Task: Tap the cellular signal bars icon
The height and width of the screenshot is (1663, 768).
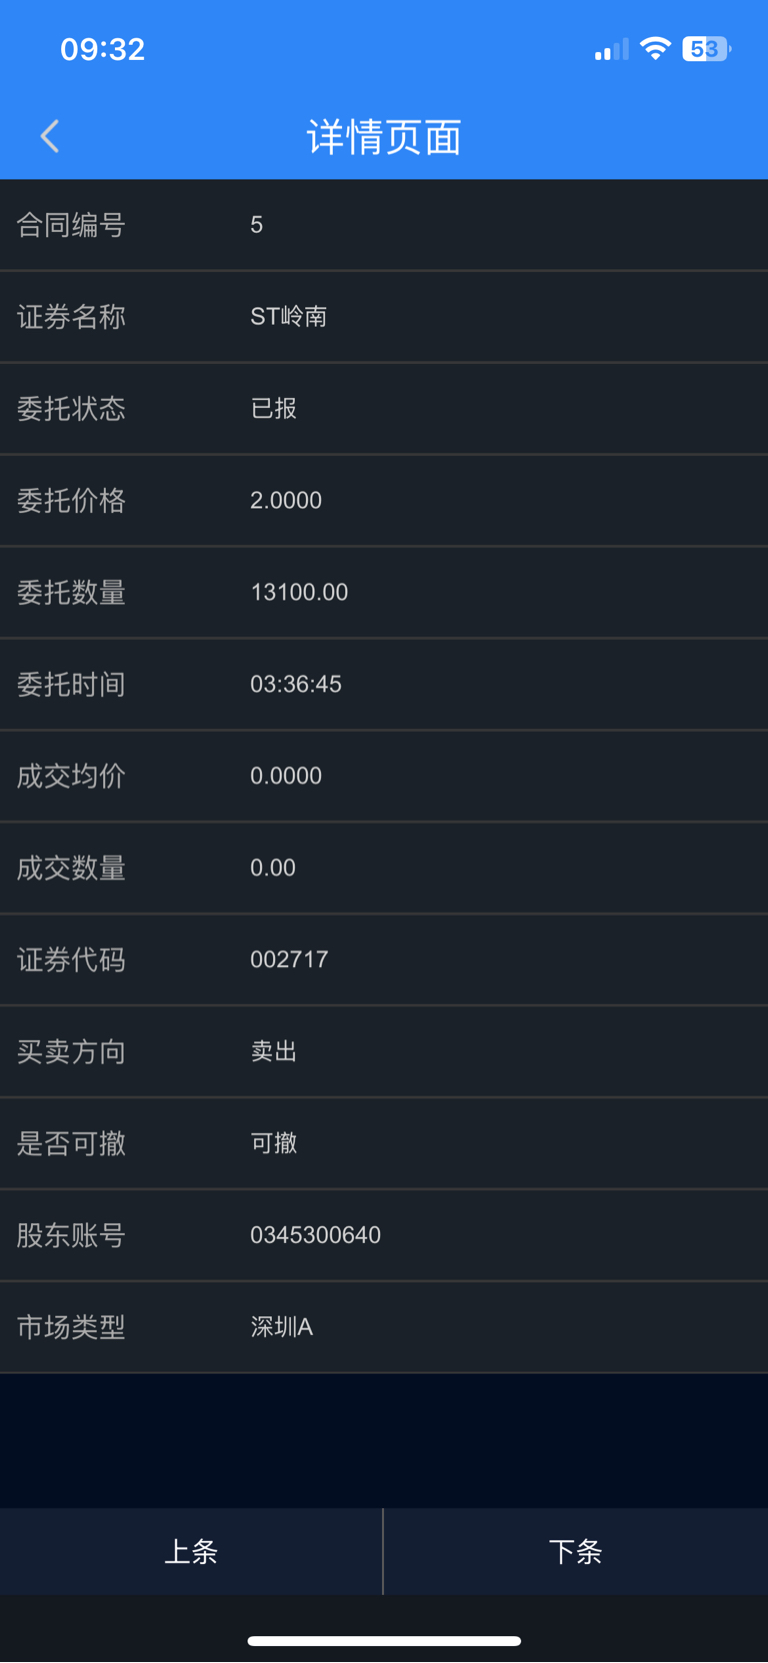Action: coord(611,49)
